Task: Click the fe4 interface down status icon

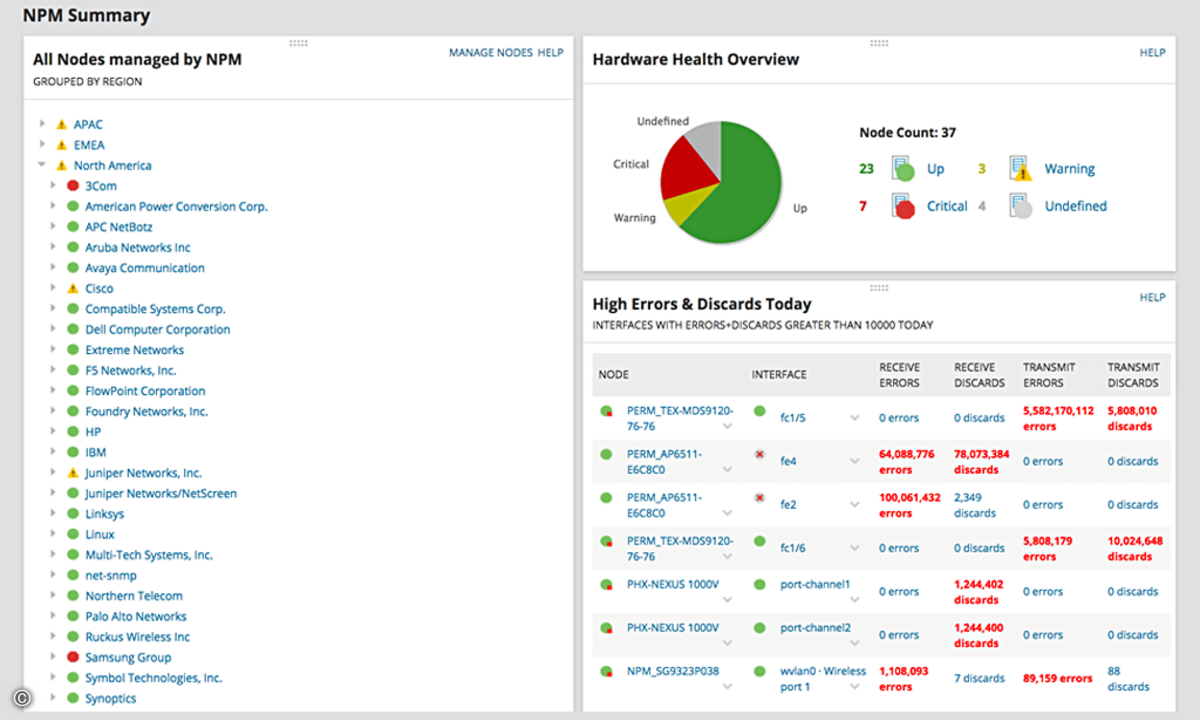Action: click(x=759, y=454)
